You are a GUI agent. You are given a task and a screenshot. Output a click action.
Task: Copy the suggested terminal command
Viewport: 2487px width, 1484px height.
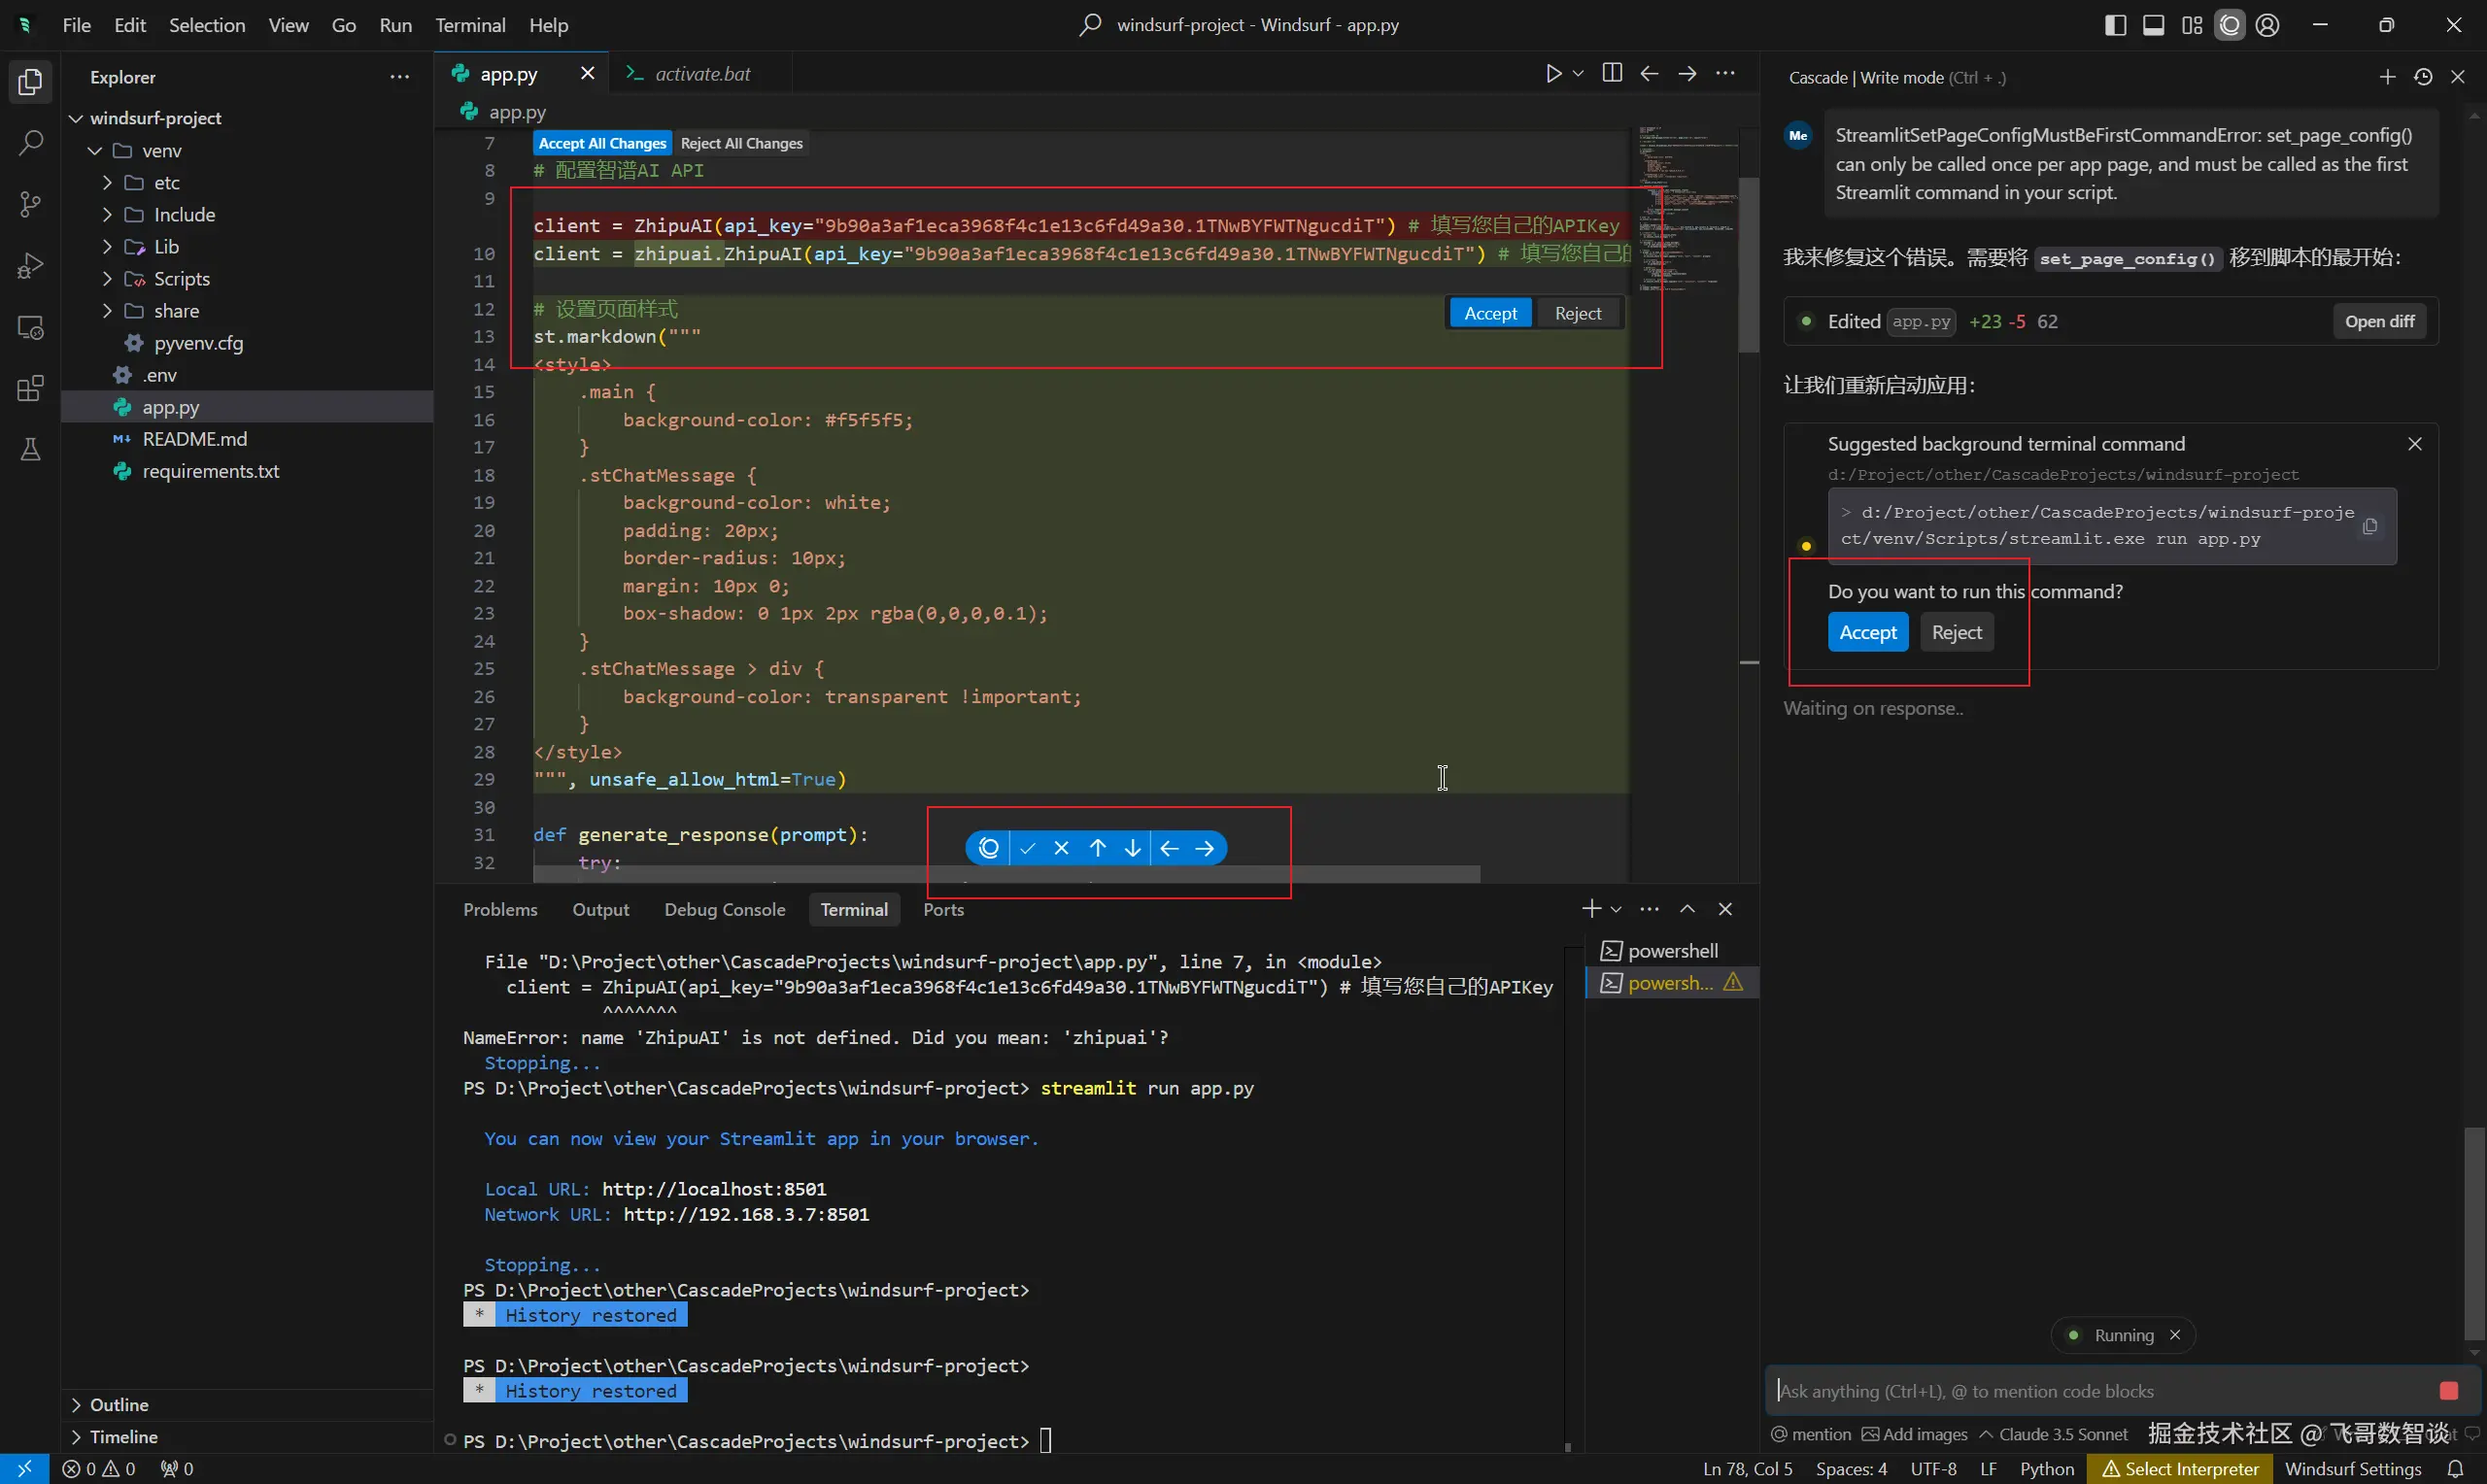[2369, 526]
